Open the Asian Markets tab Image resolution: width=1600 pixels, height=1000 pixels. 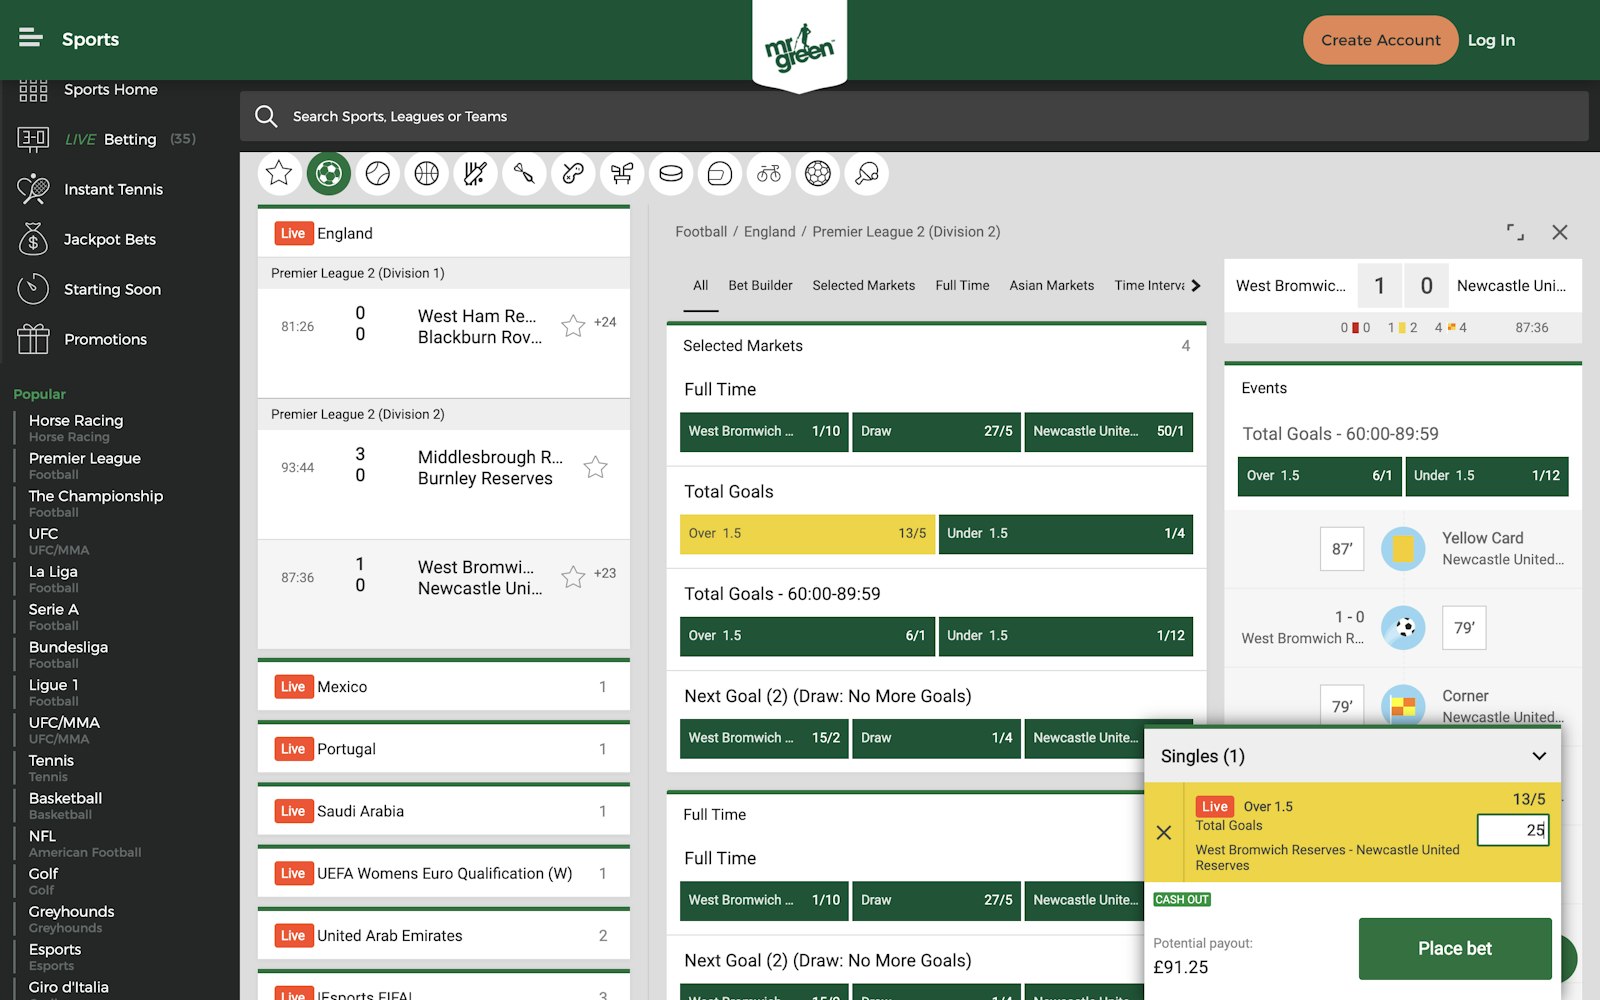1051,285
